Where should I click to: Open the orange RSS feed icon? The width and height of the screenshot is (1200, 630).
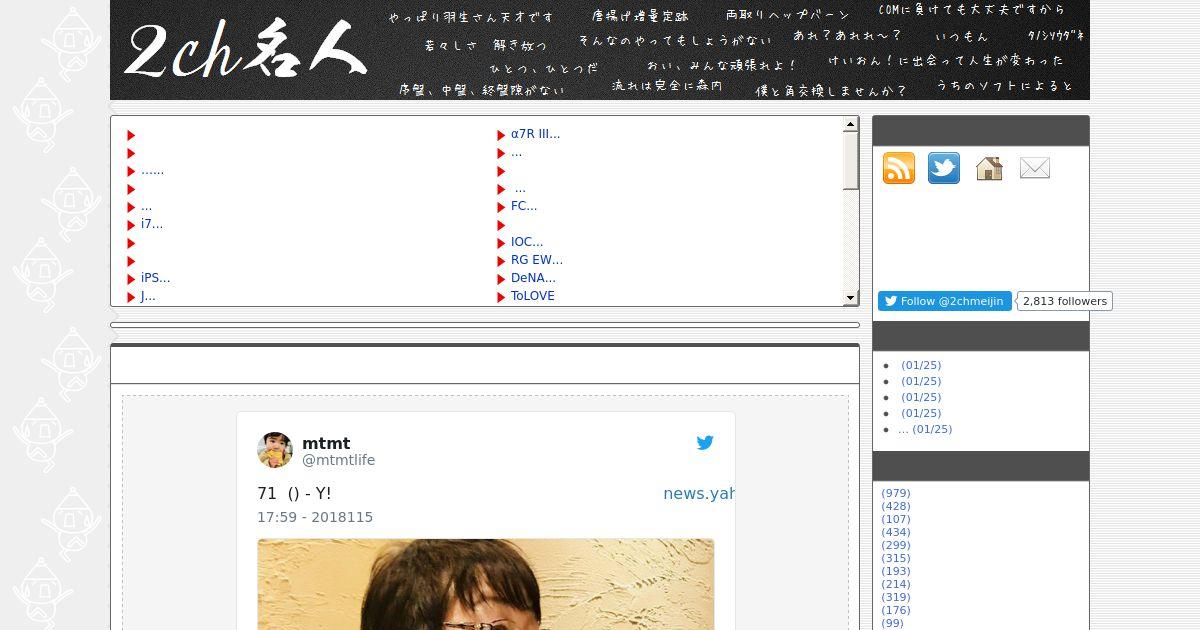(x=899, y=168)
